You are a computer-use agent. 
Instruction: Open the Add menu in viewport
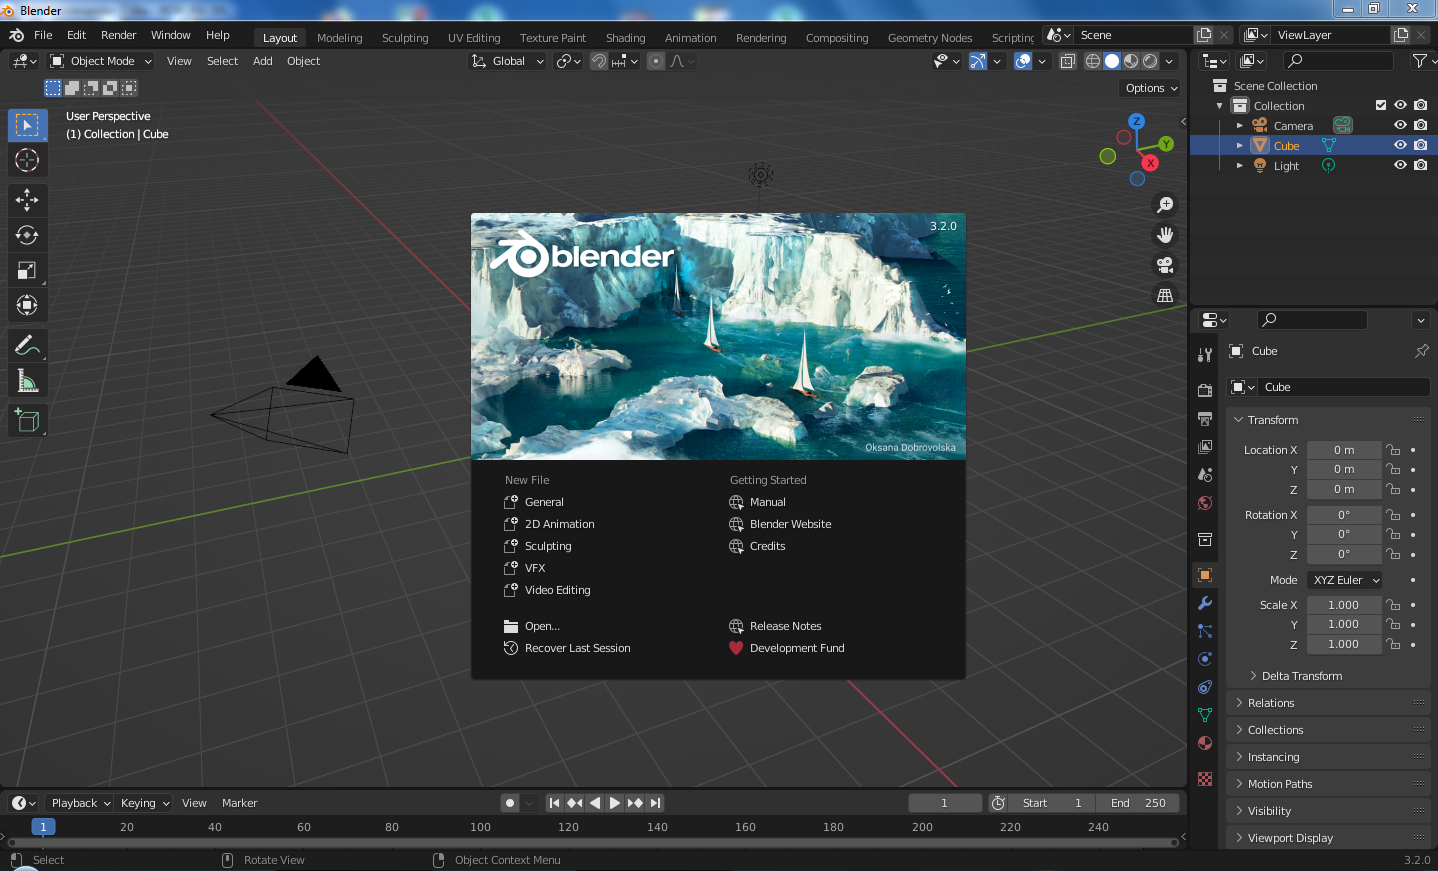point(263,61)
